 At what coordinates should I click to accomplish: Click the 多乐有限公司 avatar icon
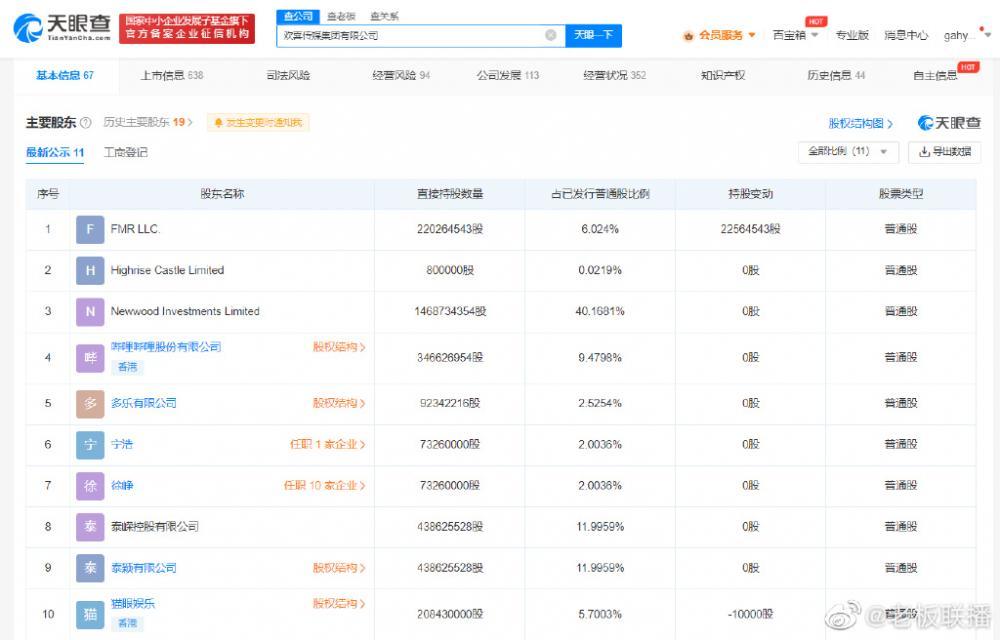(x=90, y=404)
